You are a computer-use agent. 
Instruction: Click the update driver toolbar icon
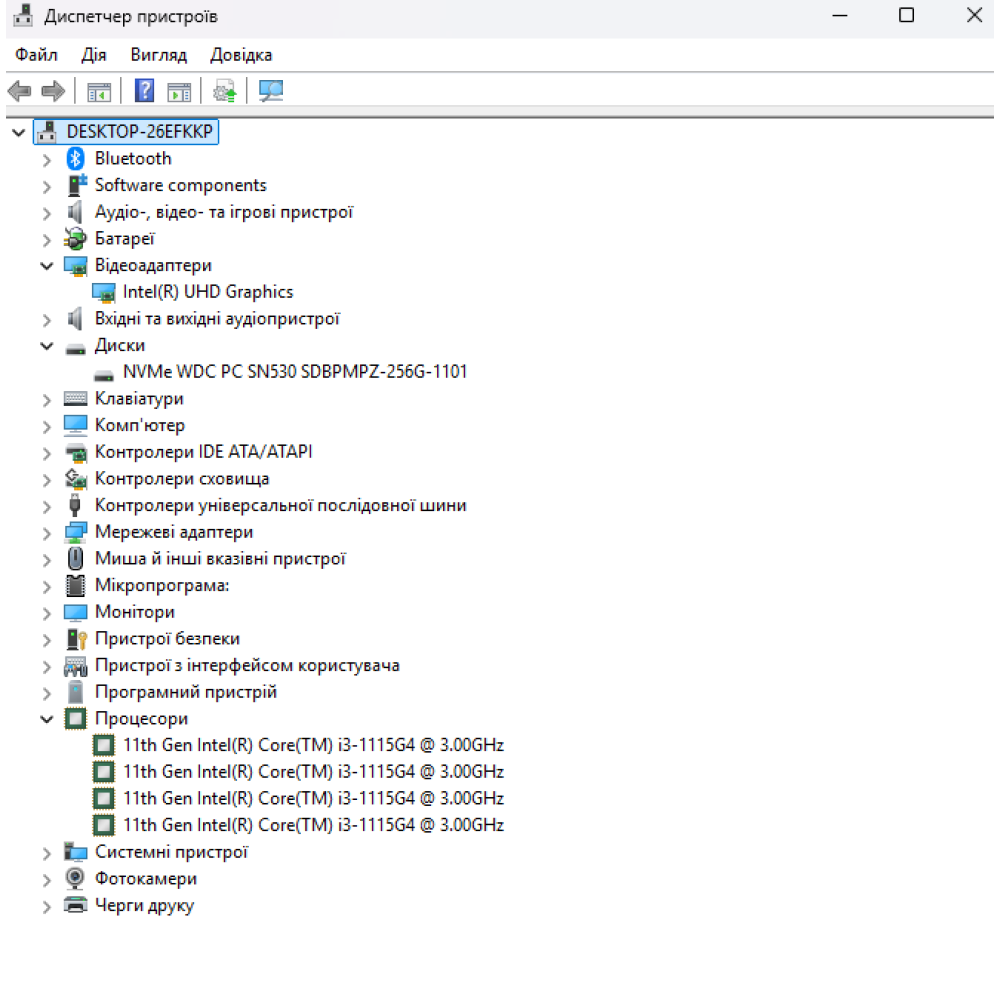point(225,92)
